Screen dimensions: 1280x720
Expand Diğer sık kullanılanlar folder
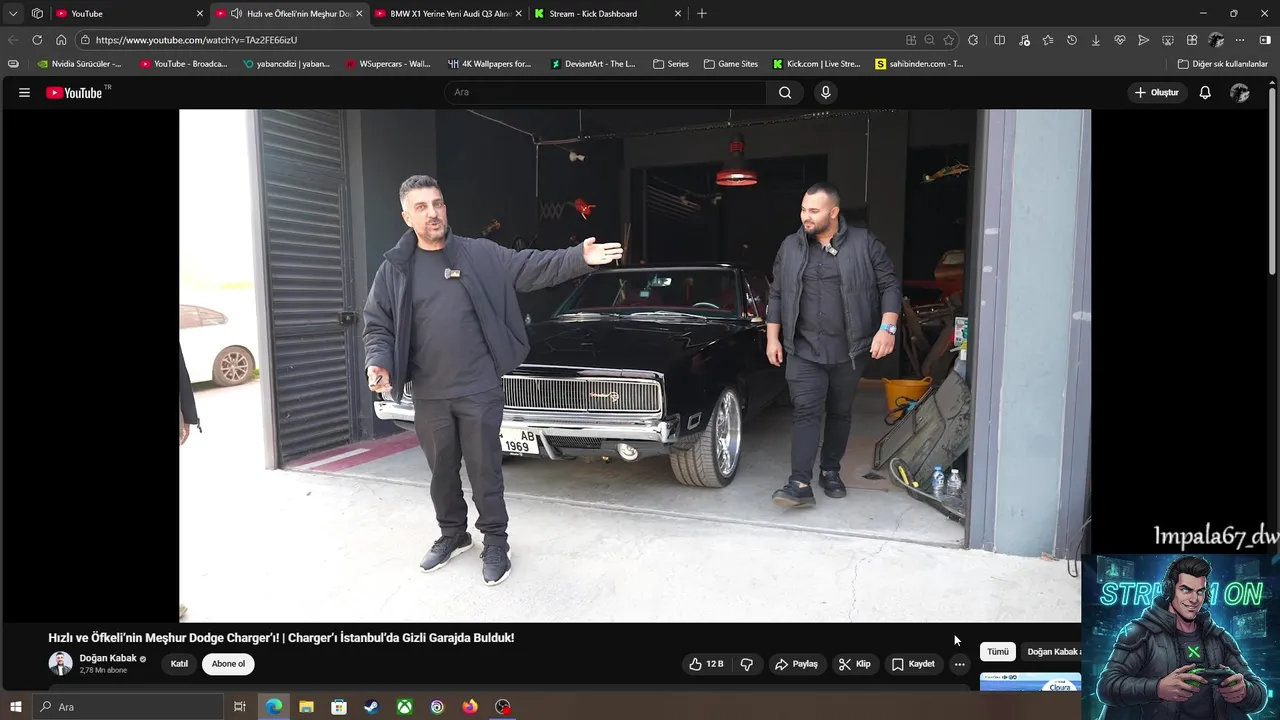coord(1223,64)
